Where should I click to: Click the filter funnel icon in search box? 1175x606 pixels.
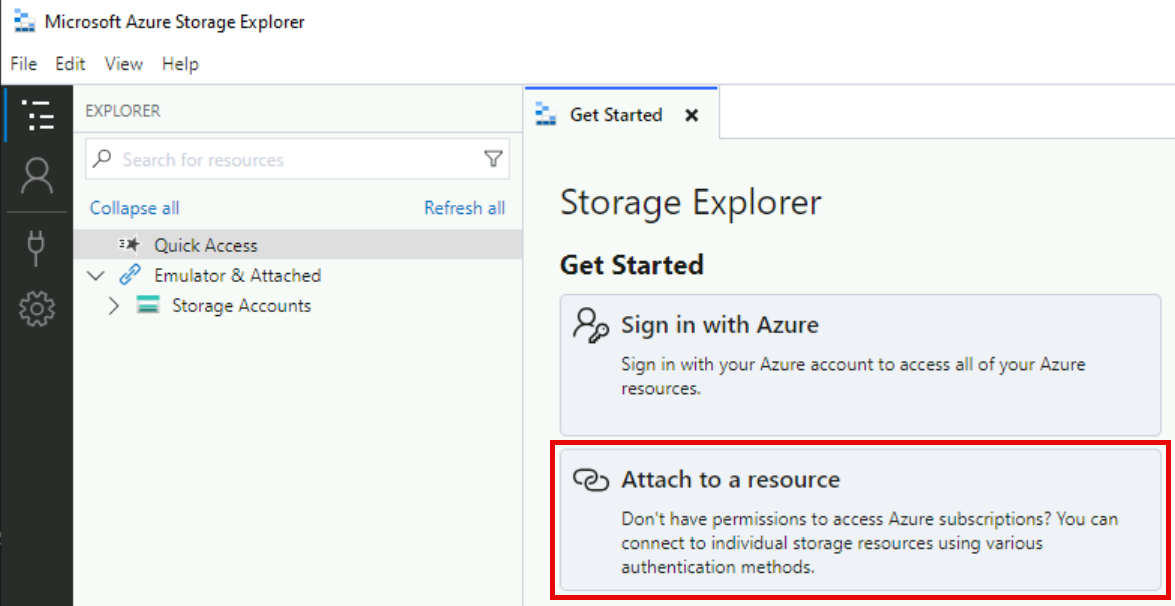[x=493, y=159]
